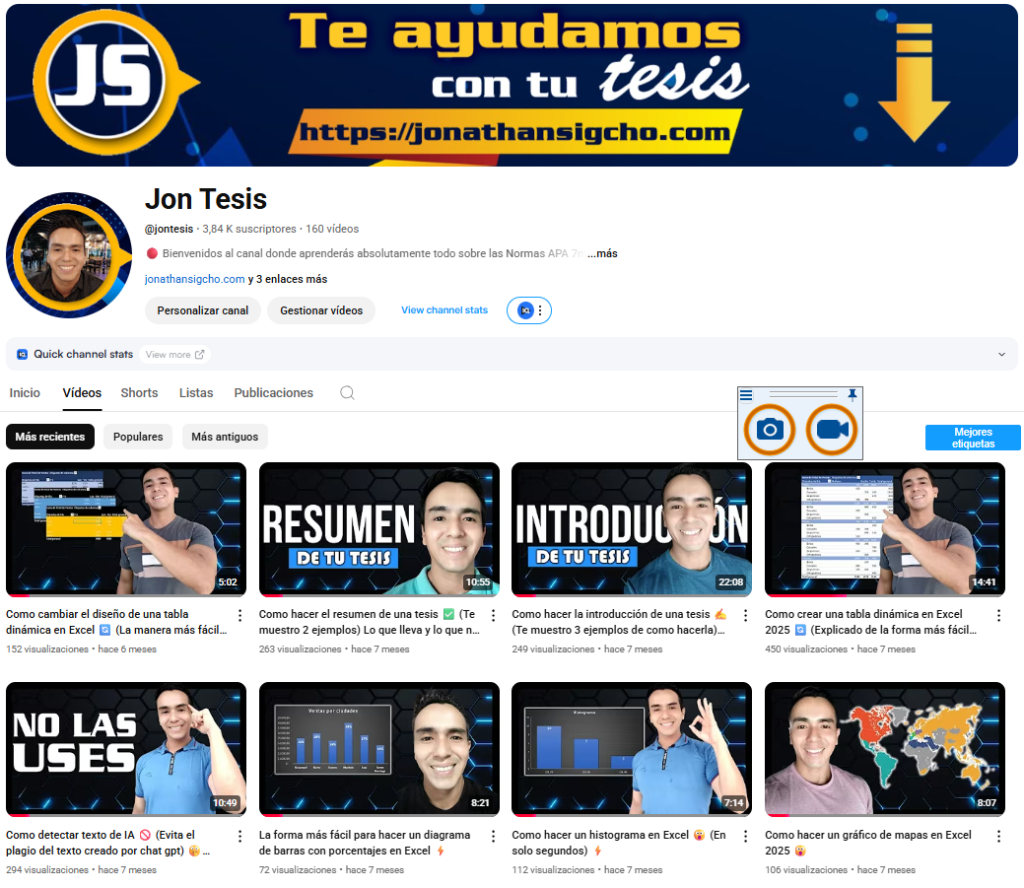The height and width of the screenshot is (888, 1024).
Task: Click the video camera record icon
Action: click(832, 429)
